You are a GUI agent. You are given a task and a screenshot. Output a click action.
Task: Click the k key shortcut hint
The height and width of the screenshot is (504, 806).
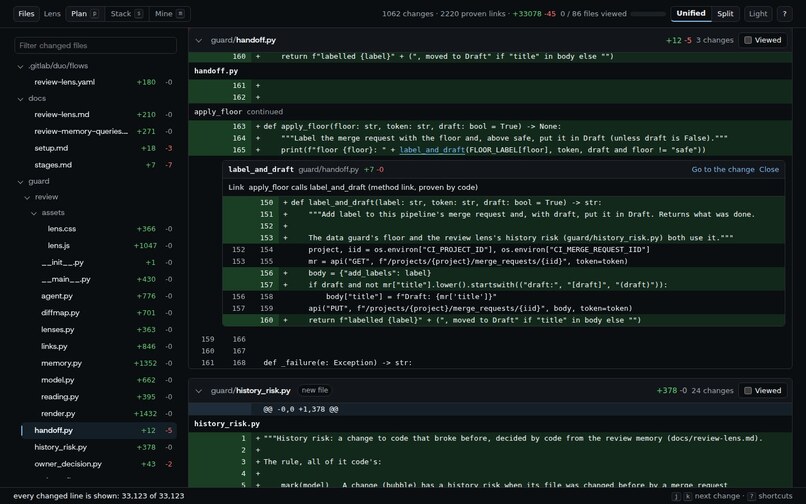(687, 496)
